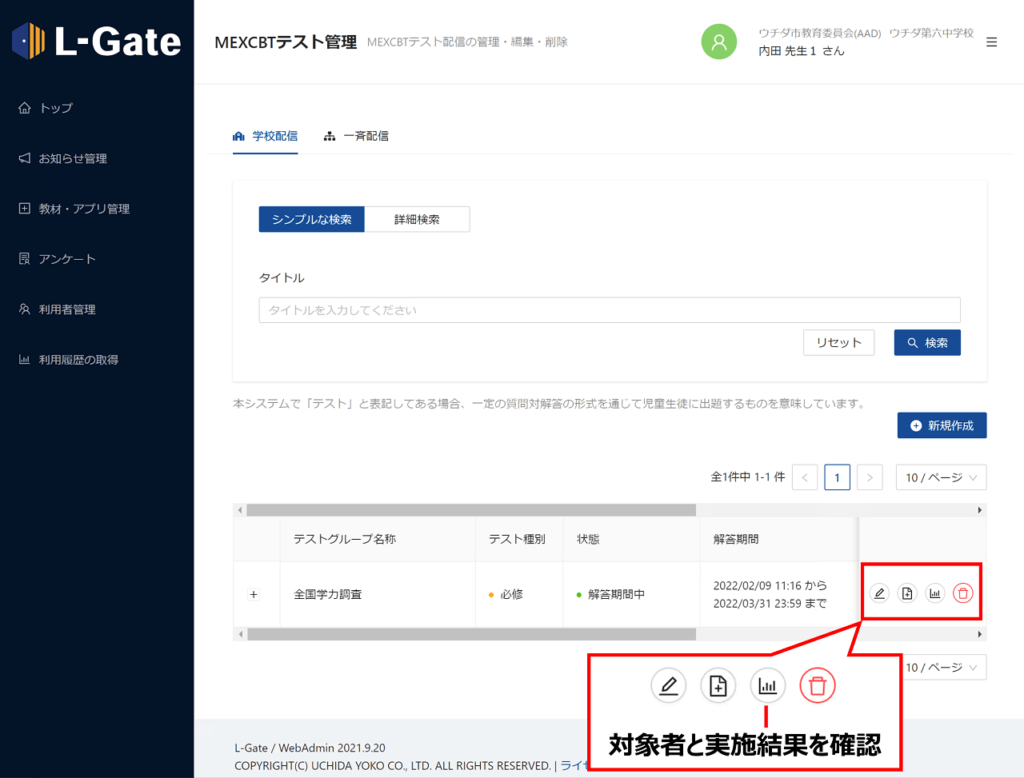Click the 全国学力調査 cell text
This screenshot has width=1024, height=778.
pos(327,594)
